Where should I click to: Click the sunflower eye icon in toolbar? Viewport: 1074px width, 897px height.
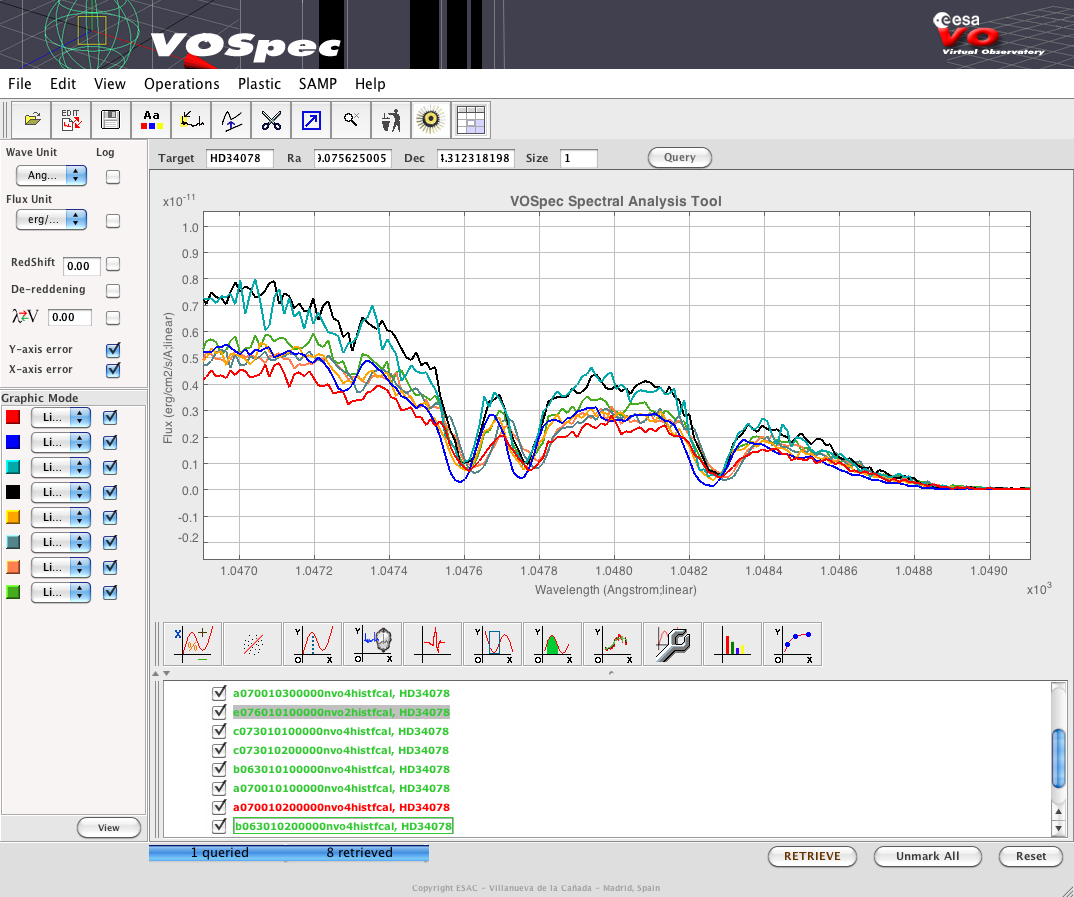[x=430, y=121]
